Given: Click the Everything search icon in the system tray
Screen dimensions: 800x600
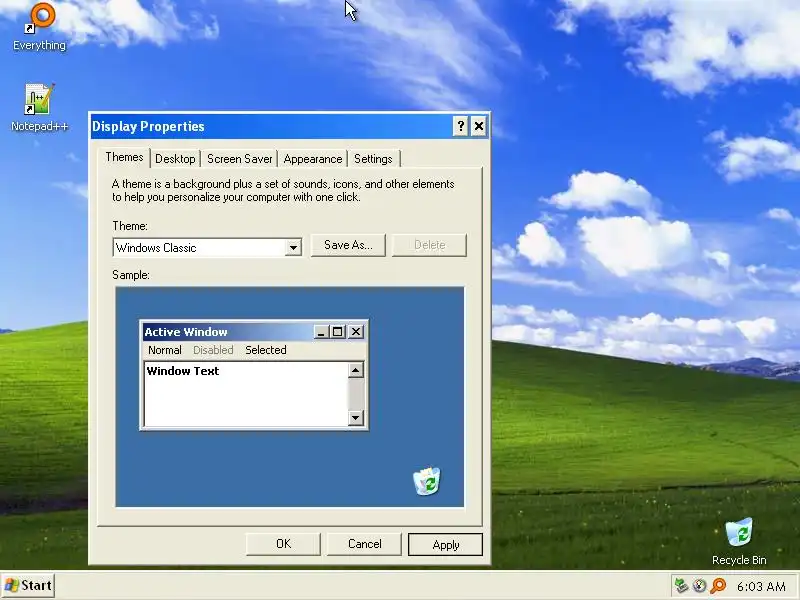Looking at the screenshot, I should 718,585.
